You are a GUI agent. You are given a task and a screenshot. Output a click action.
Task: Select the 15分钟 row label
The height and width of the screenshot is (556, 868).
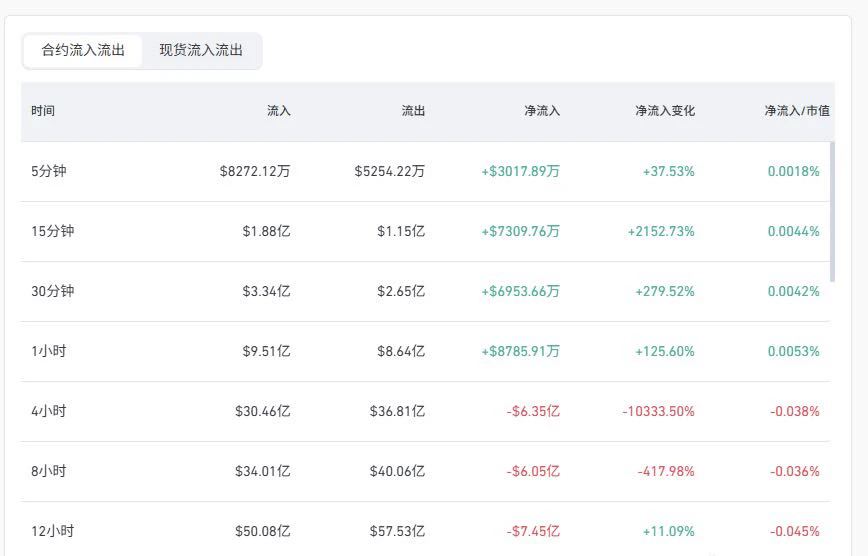[53, 231]
